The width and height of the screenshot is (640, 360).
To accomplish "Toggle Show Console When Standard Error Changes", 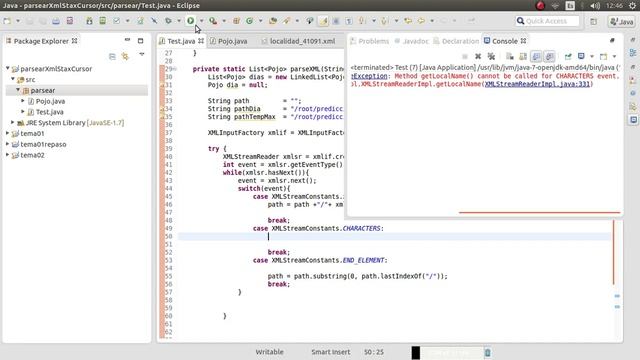I will click(x=549, y=56).
